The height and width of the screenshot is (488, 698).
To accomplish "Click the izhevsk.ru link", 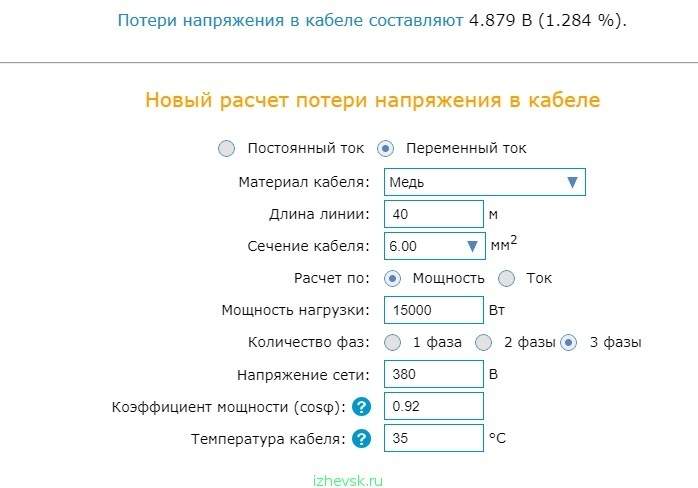I will [x=348, y=481].
